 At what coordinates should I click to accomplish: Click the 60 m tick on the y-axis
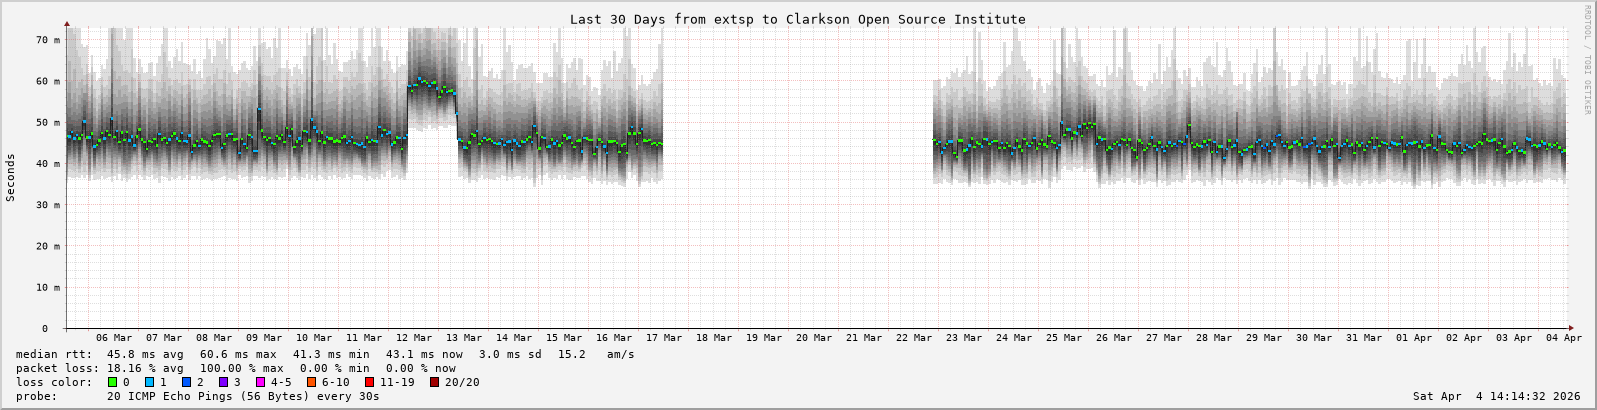coord(48,81)
